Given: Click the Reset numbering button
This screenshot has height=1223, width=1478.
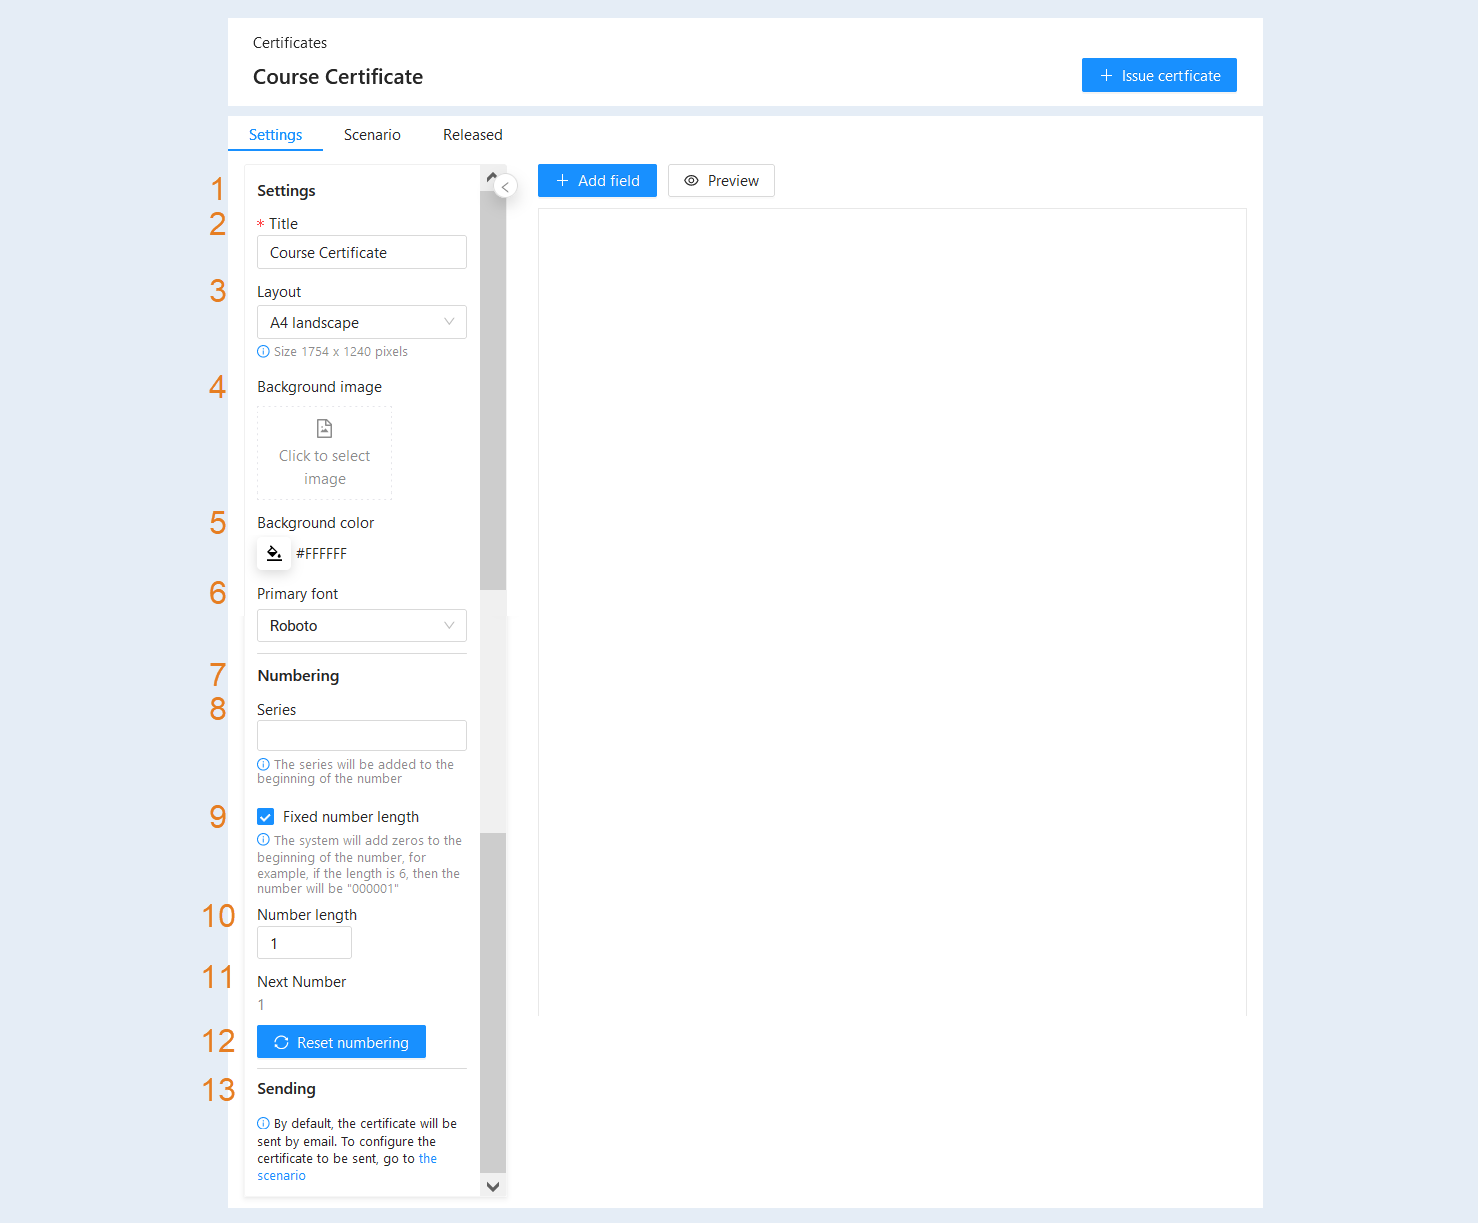Looking at the screenshot, I should coord(341,1042).
